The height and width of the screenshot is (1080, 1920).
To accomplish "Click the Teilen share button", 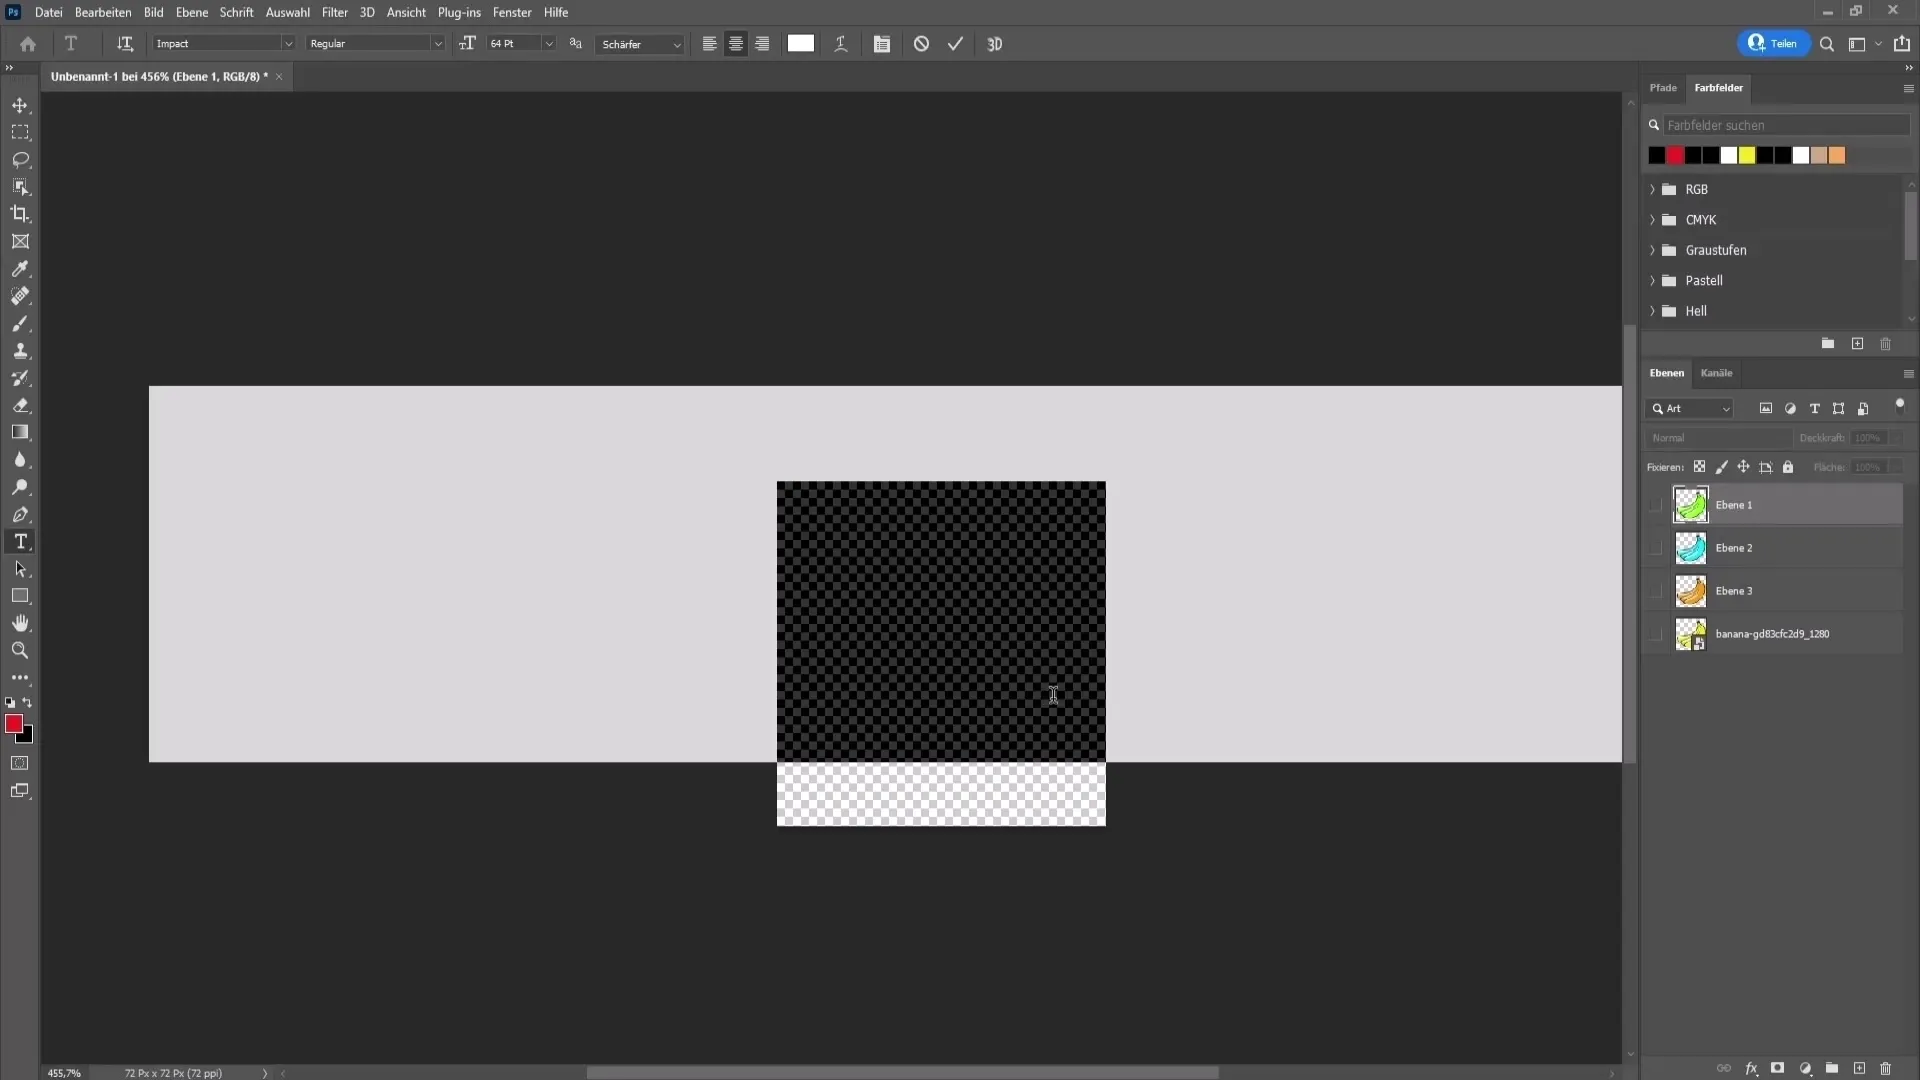I will pos(1773,44).
